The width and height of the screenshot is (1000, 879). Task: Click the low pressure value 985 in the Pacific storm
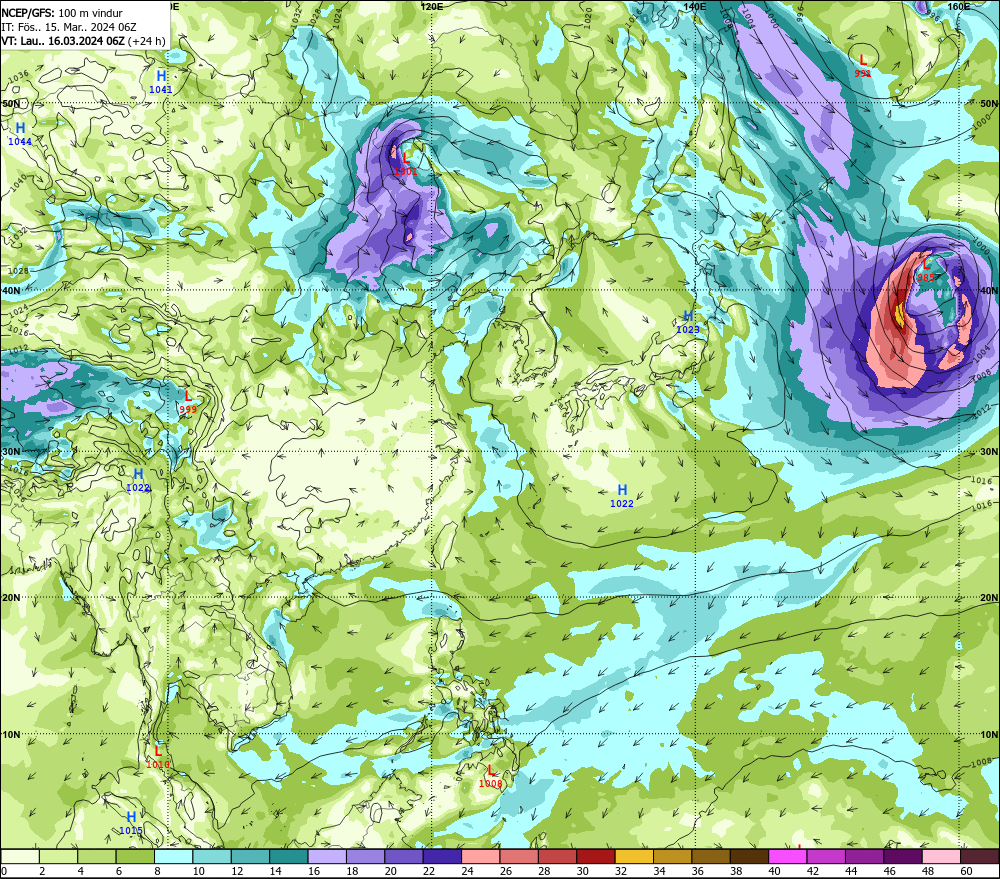tap(926, 277)
